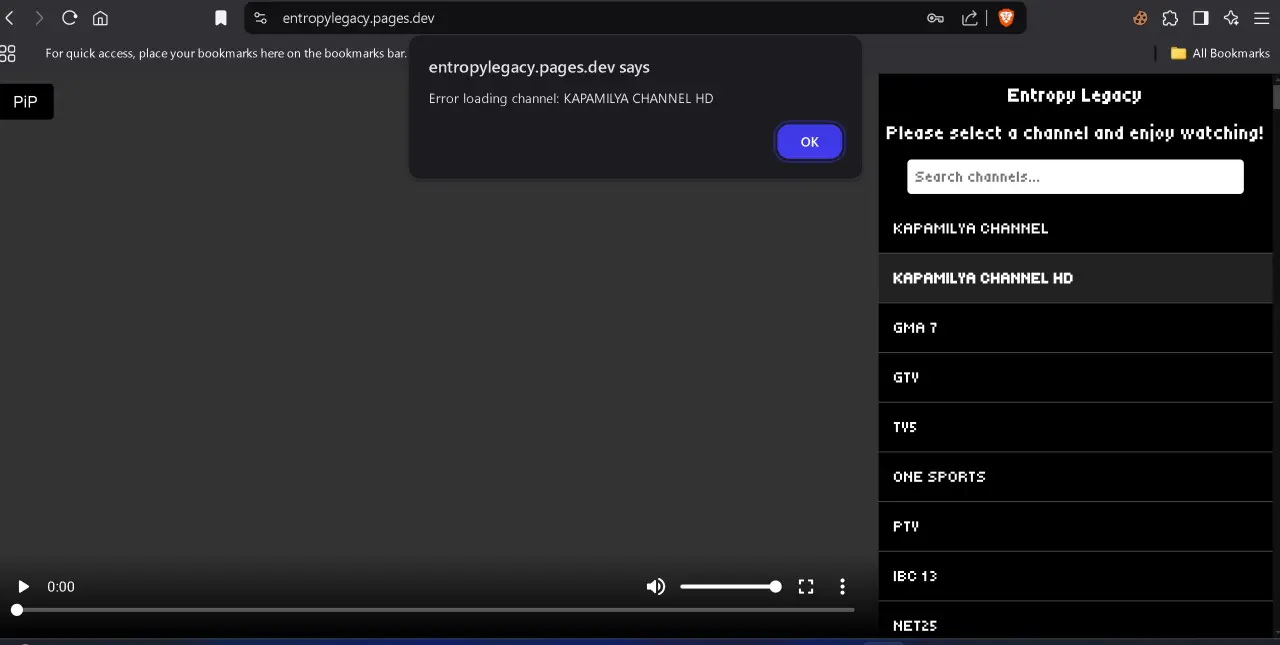Screen dimensions: 1280x645
Task: Select the NET25 channel
Action: click(1075, 621)
